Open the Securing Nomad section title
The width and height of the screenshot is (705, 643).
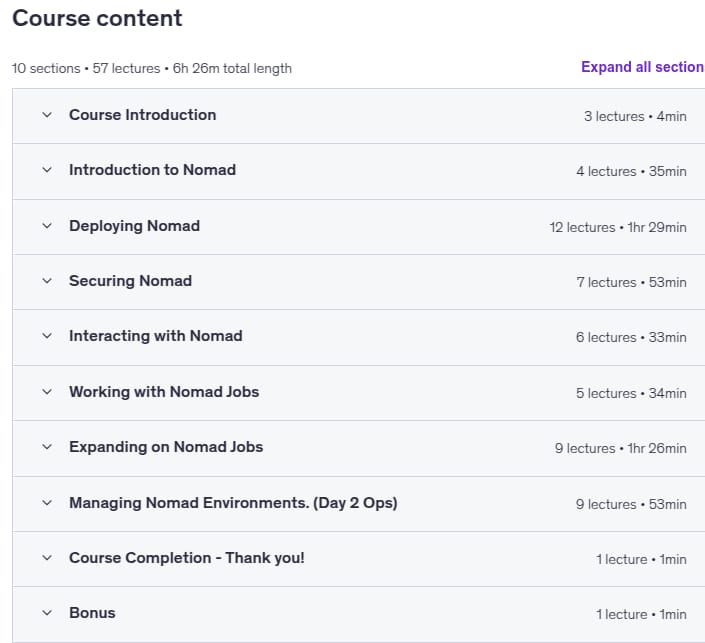(x=130, y=281)
